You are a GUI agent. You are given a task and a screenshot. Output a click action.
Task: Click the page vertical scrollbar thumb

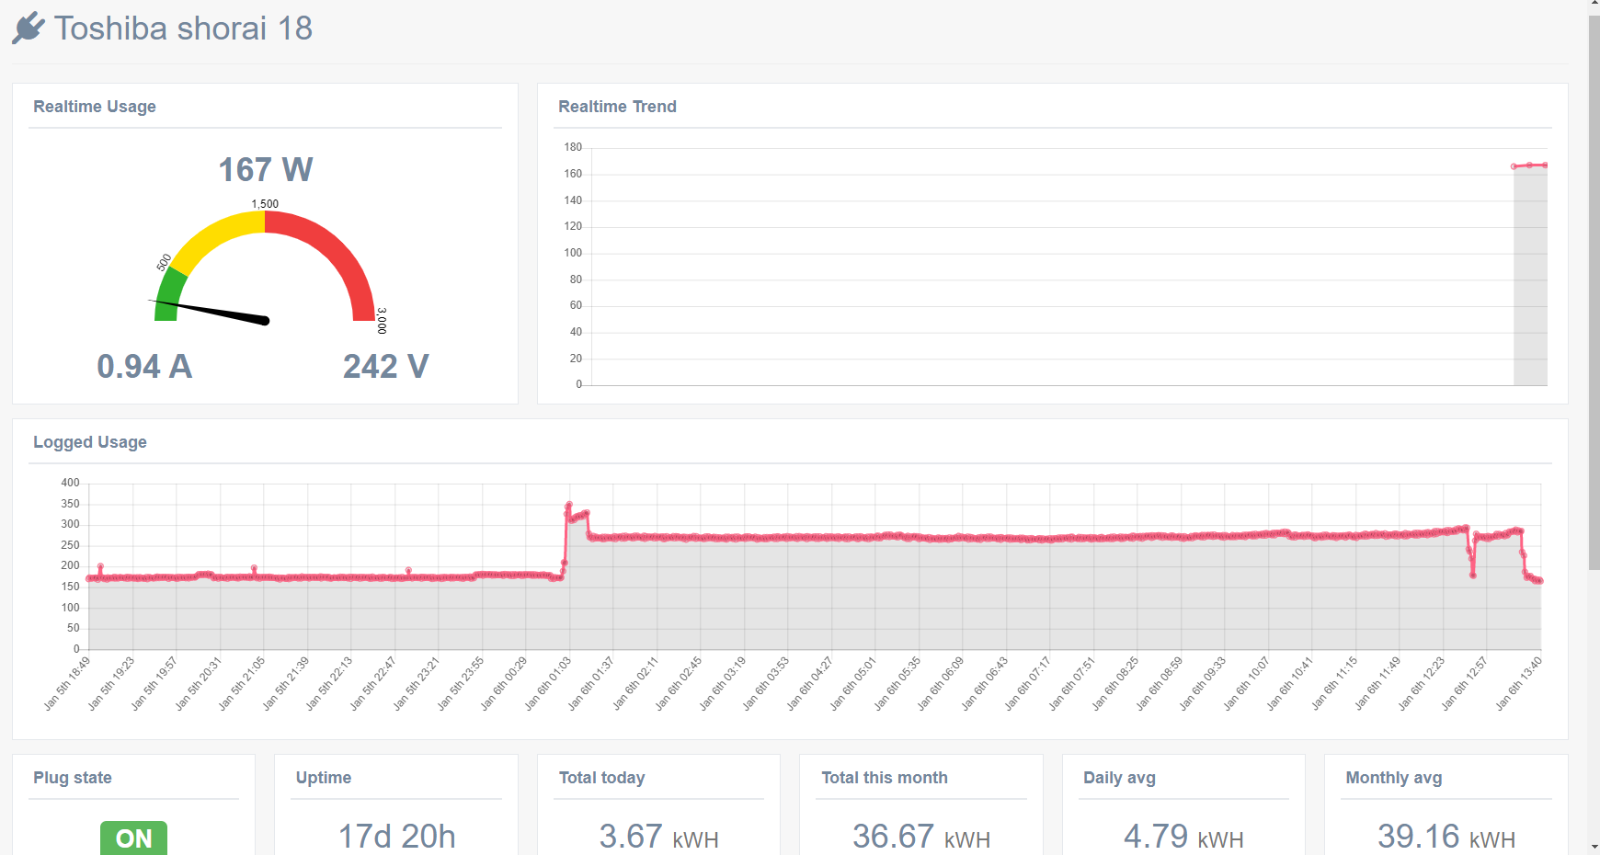click(1594, 293)
